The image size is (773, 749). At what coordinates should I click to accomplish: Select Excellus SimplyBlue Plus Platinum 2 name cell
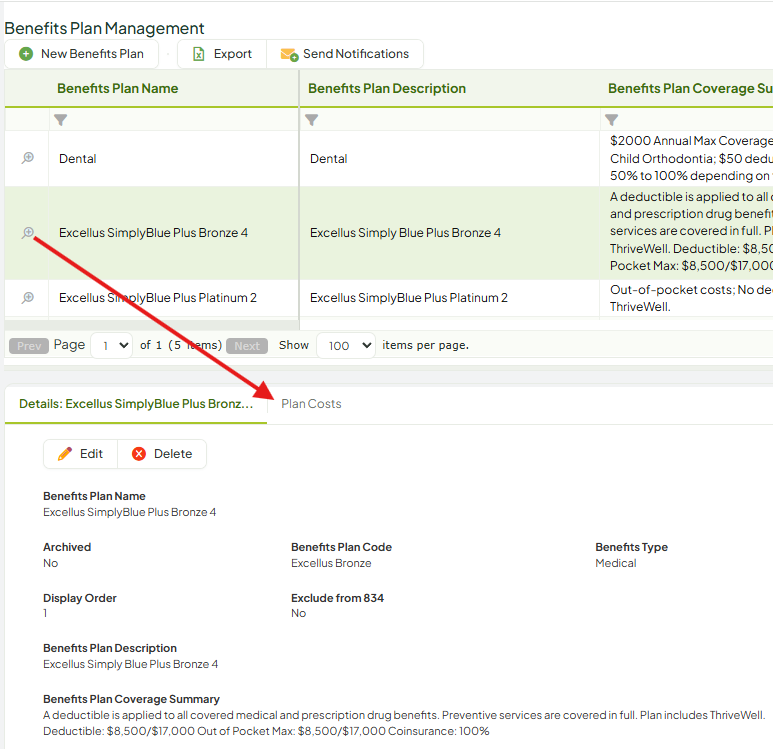[x=174, y=298]
